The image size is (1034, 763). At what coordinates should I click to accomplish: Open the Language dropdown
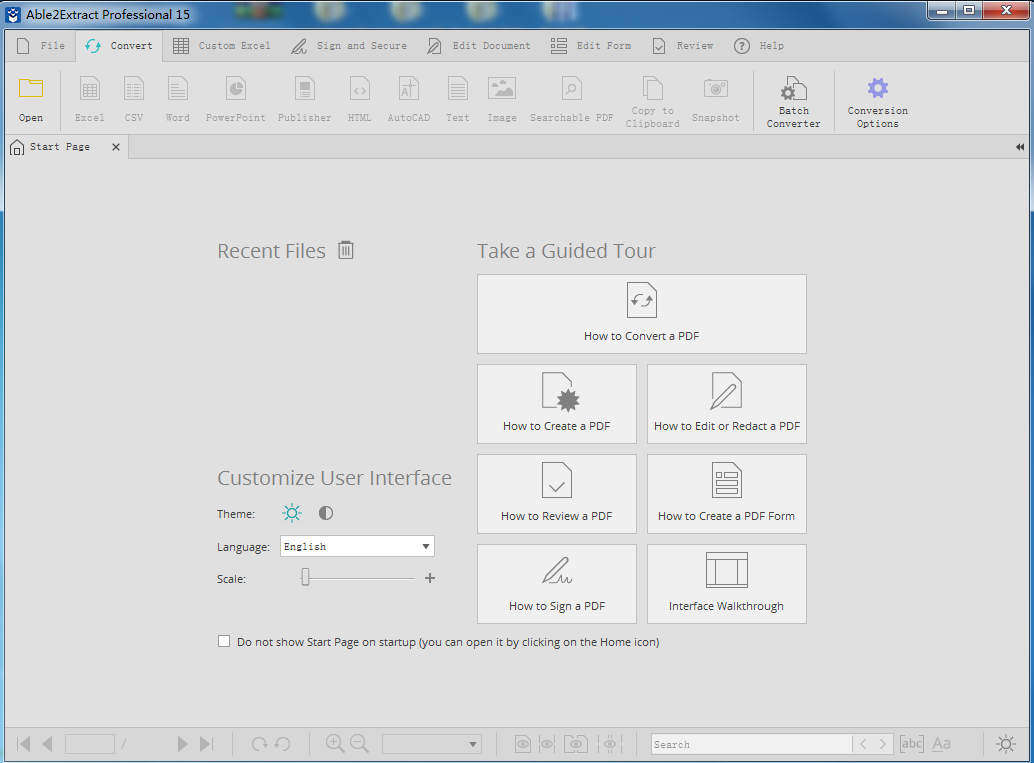[x=357, y=546]
